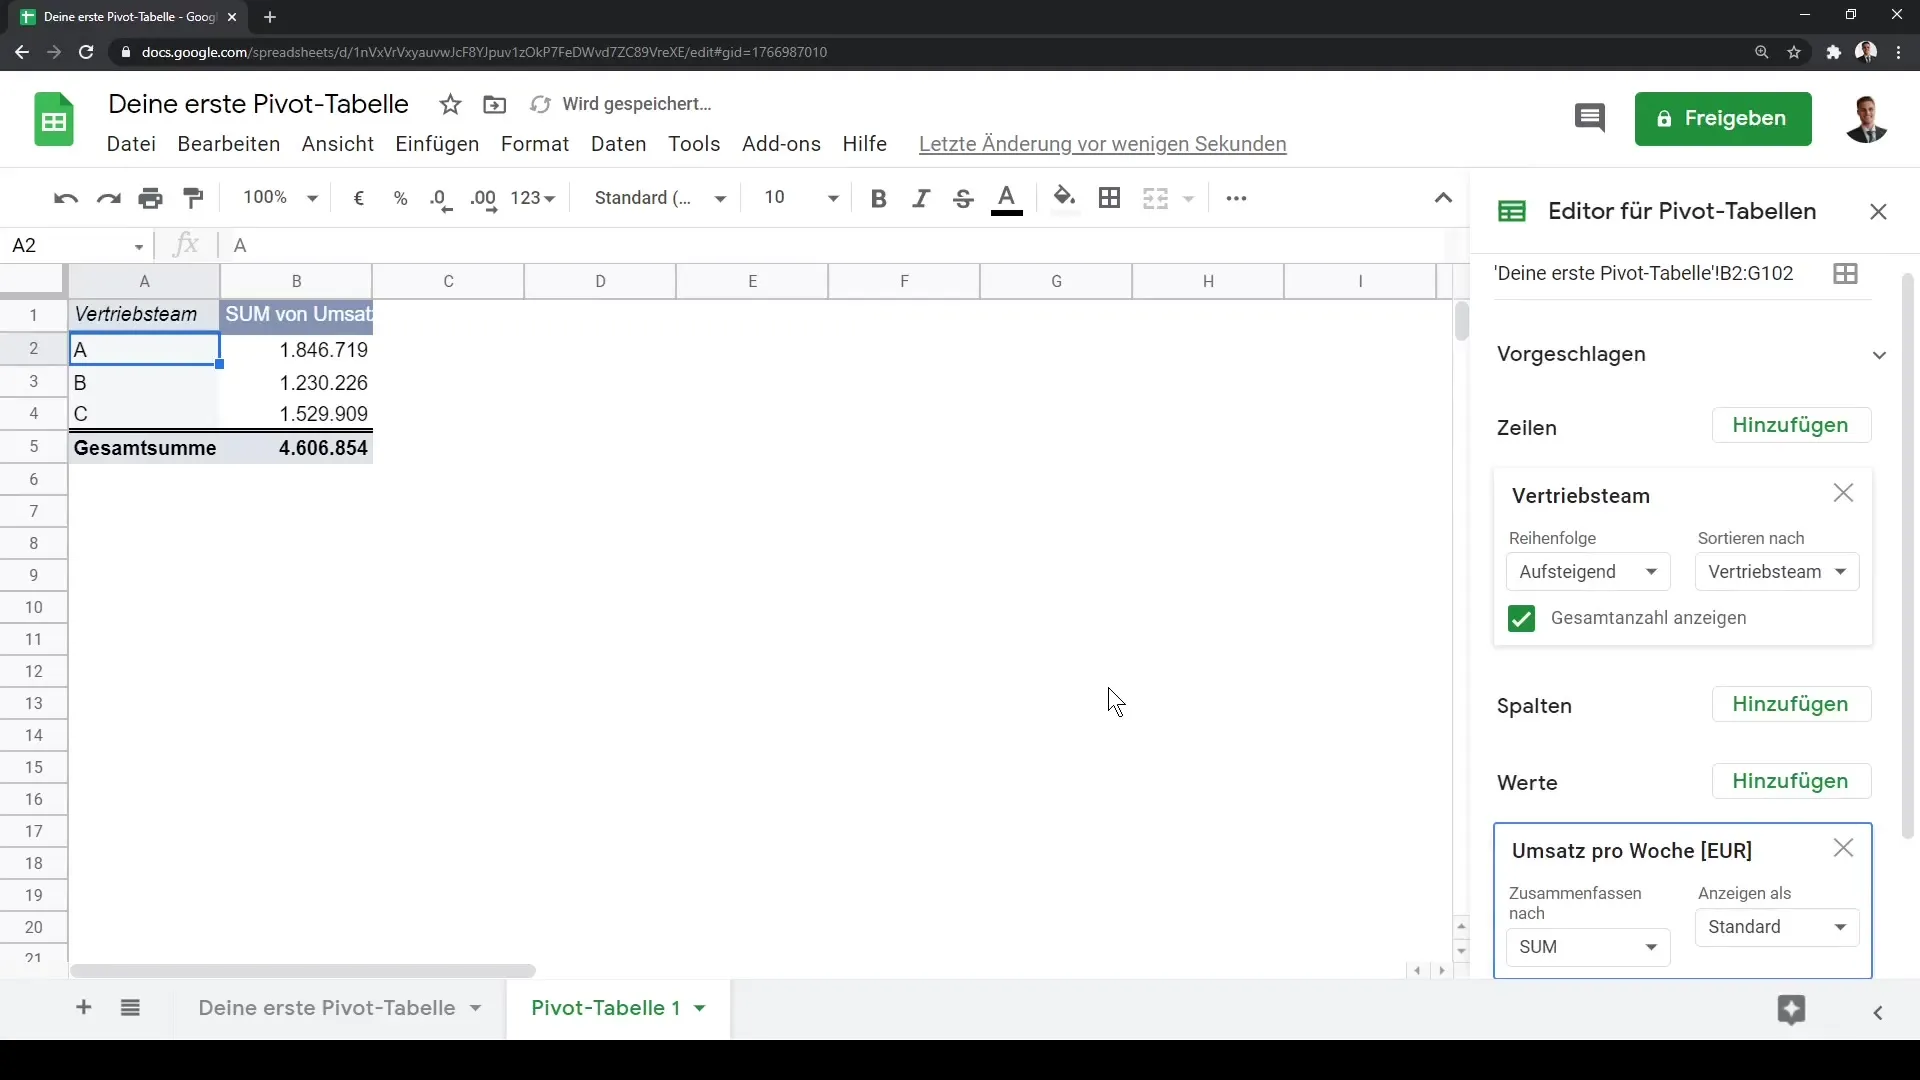Viewport: 1920px width, 1080px height.
Task: Close the pivot table editor
Action: coord(1878,212)
